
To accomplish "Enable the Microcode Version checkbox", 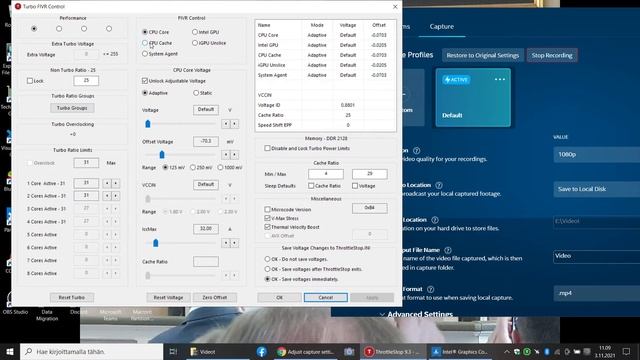I will (267, 209).
